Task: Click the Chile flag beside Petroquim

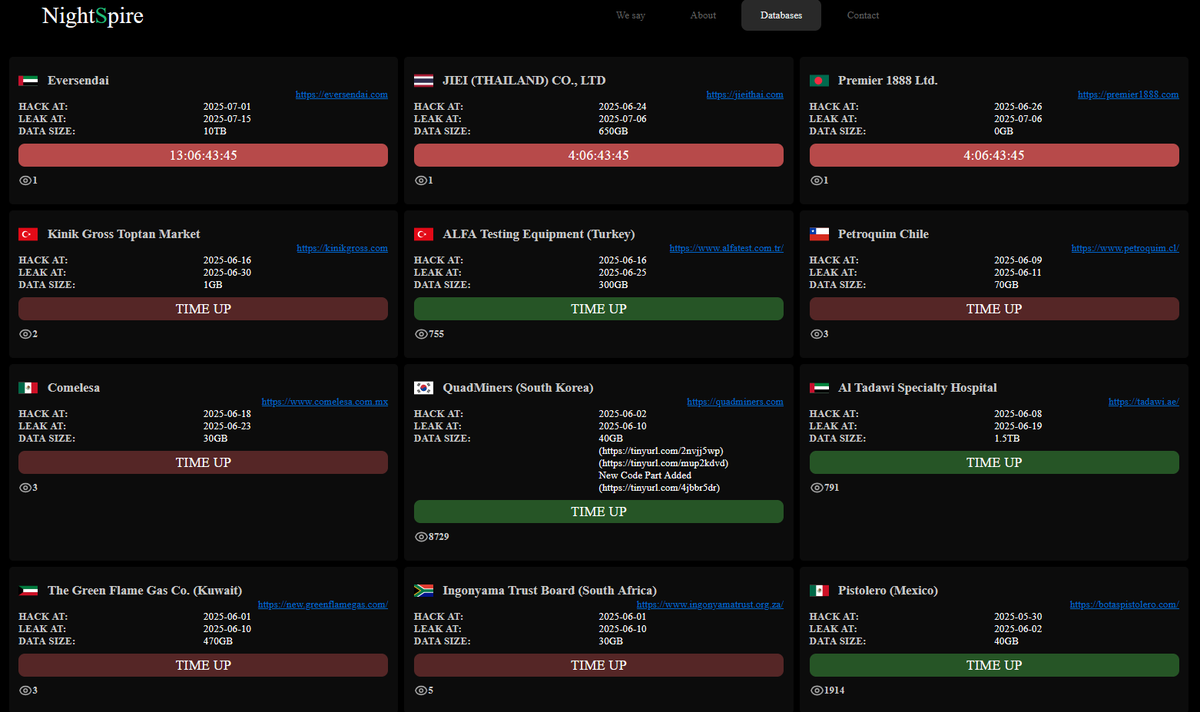Action: (819, 235)
